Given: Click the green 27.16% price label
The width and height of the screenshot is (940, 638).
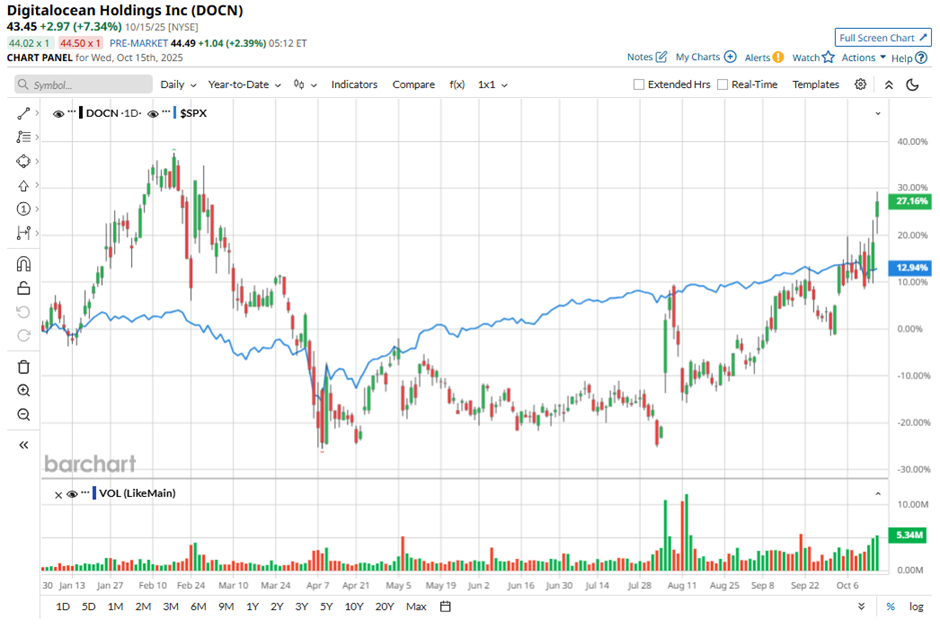Looking at the screenshot, I should 910,201.
